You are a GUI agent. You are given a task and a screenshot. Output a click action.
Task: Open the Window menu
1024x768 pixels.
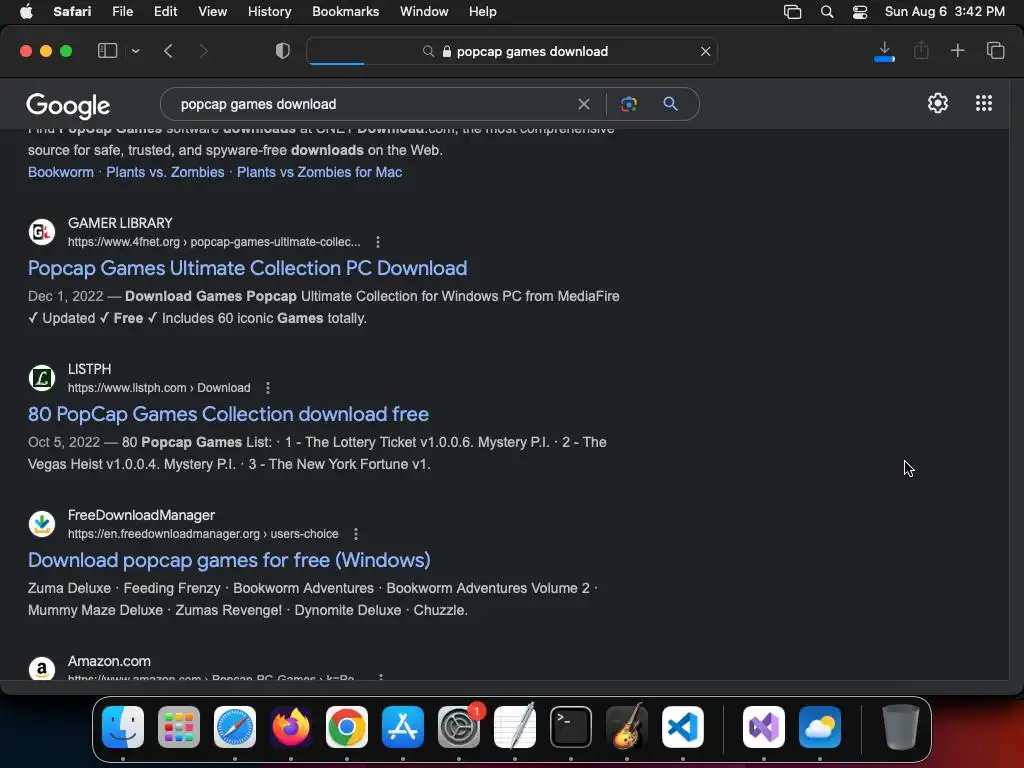click(x=424, y=12)
